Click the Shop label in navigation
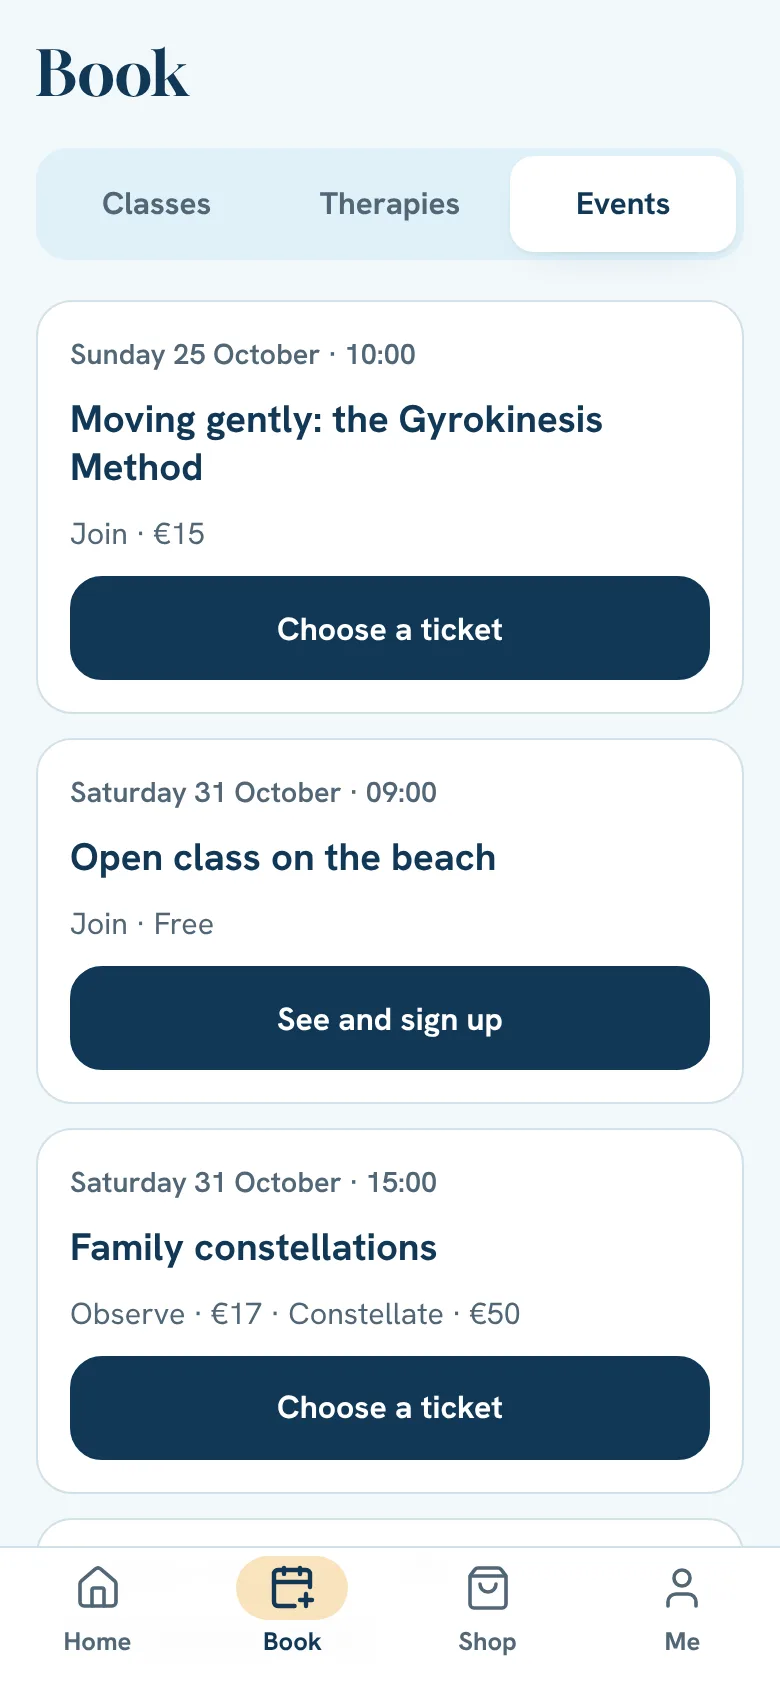This screenshot has width=780, height=1688. [x=487, y=1641]
